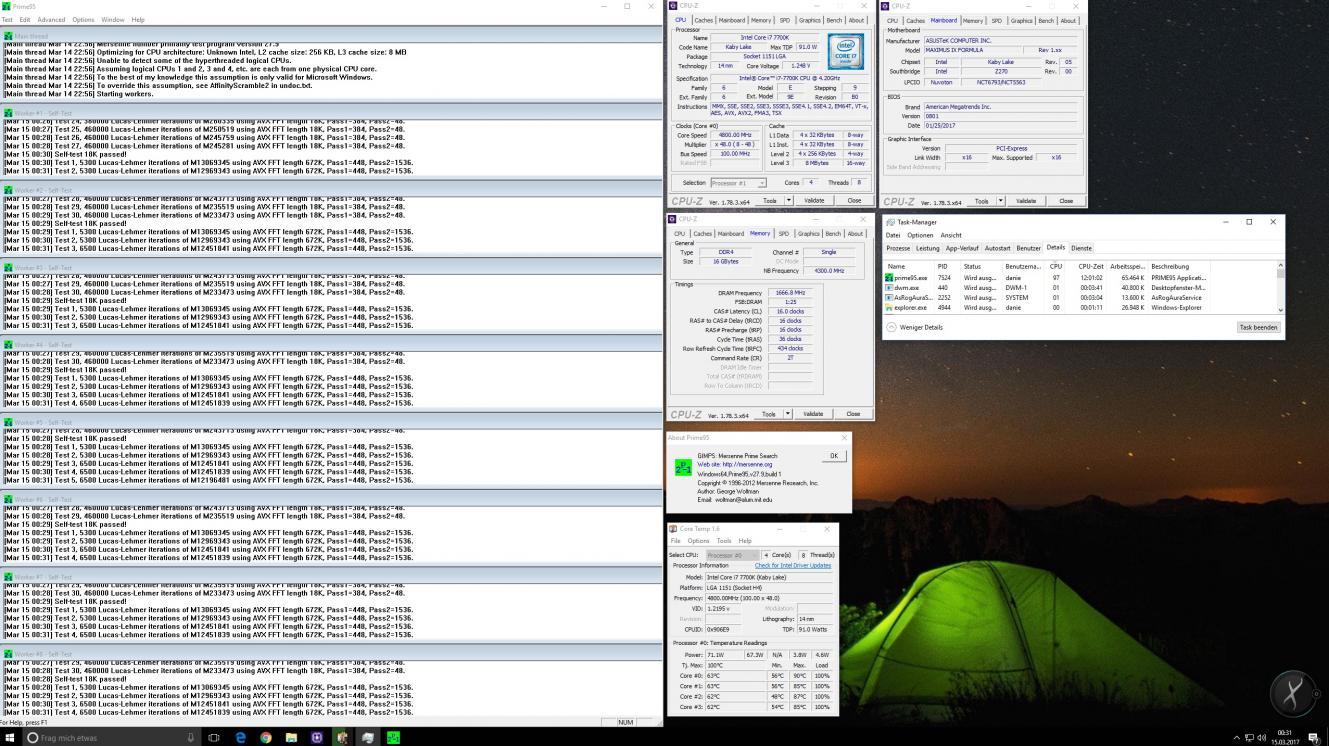Screen dimensions: 1329x746
Task: Show hidden system tray icons chevron
Action: (x=1238, y=738)
